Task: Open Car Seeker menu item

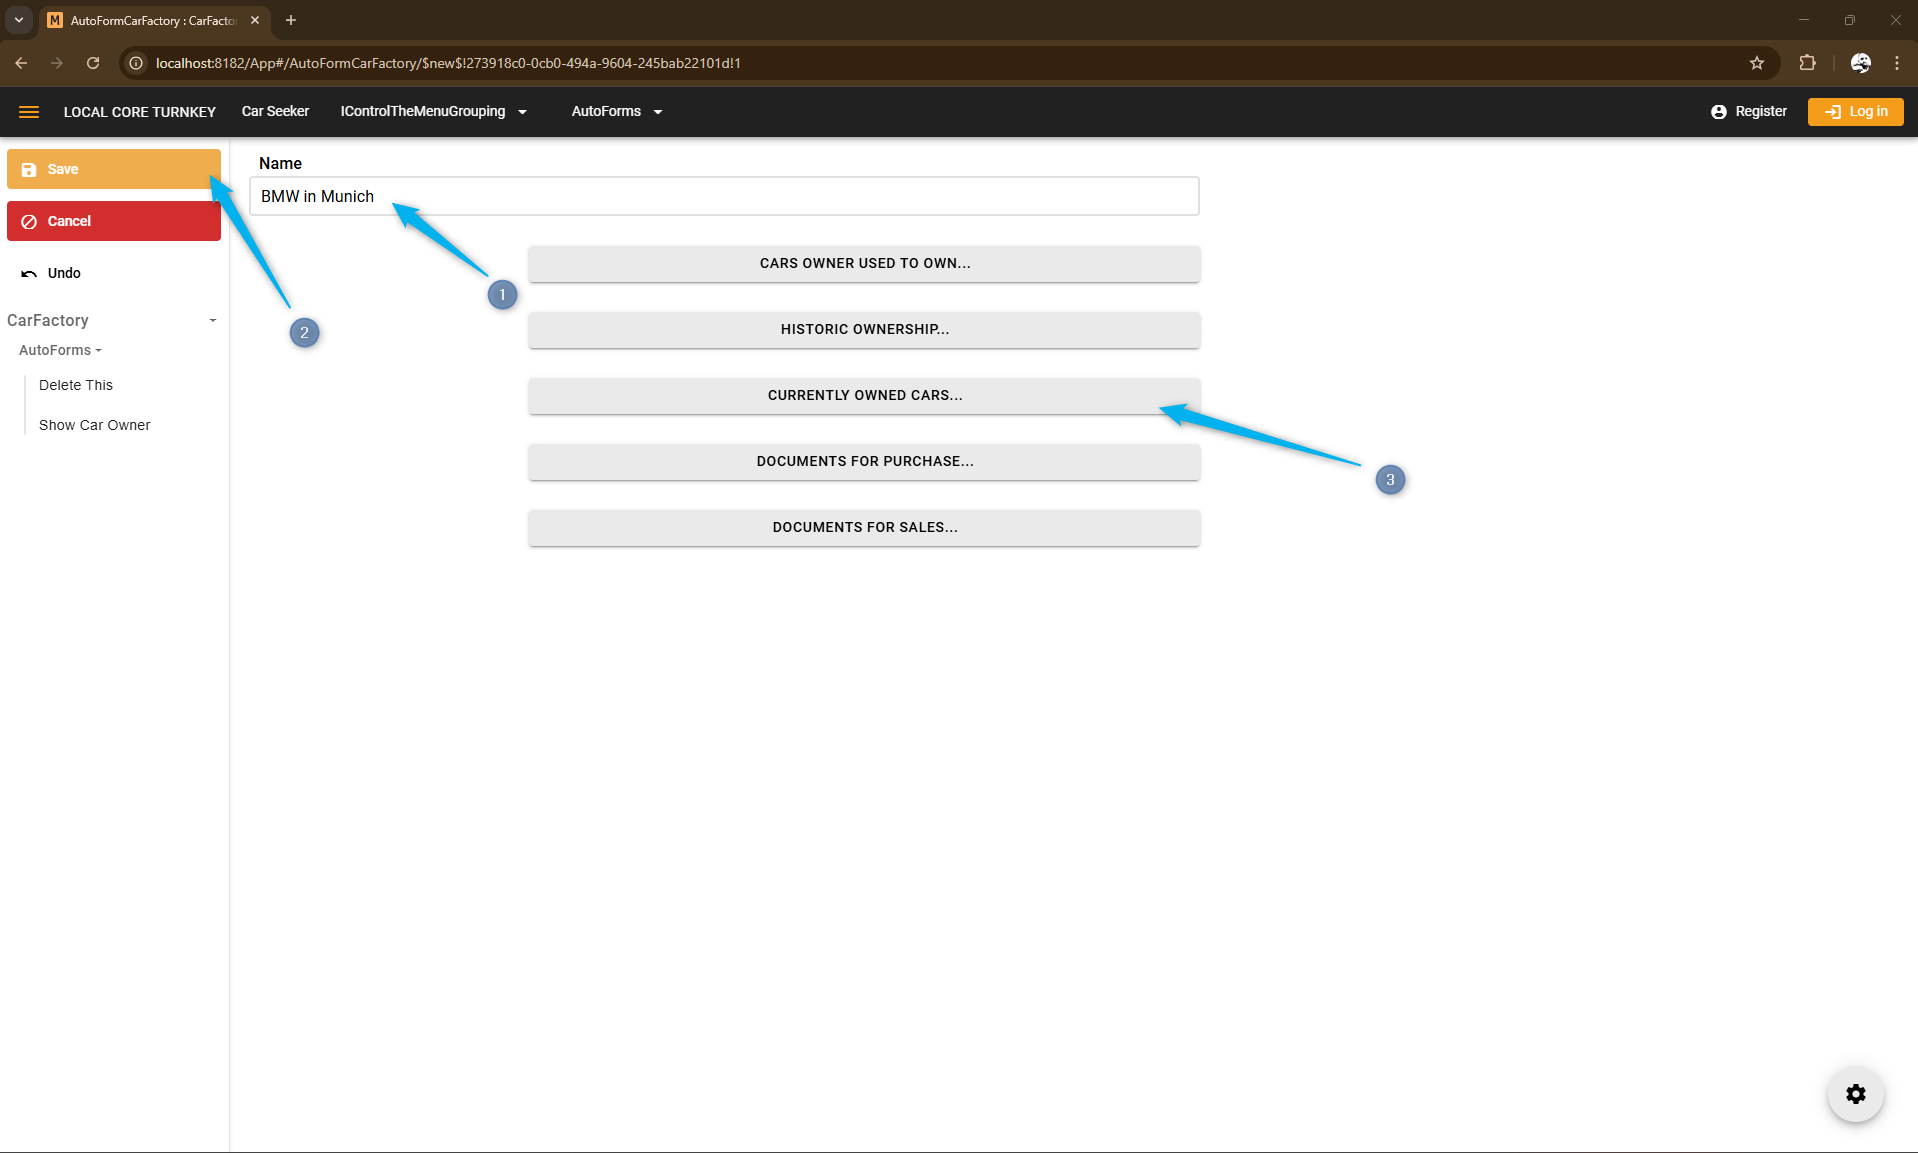Action: coord(275,111)
